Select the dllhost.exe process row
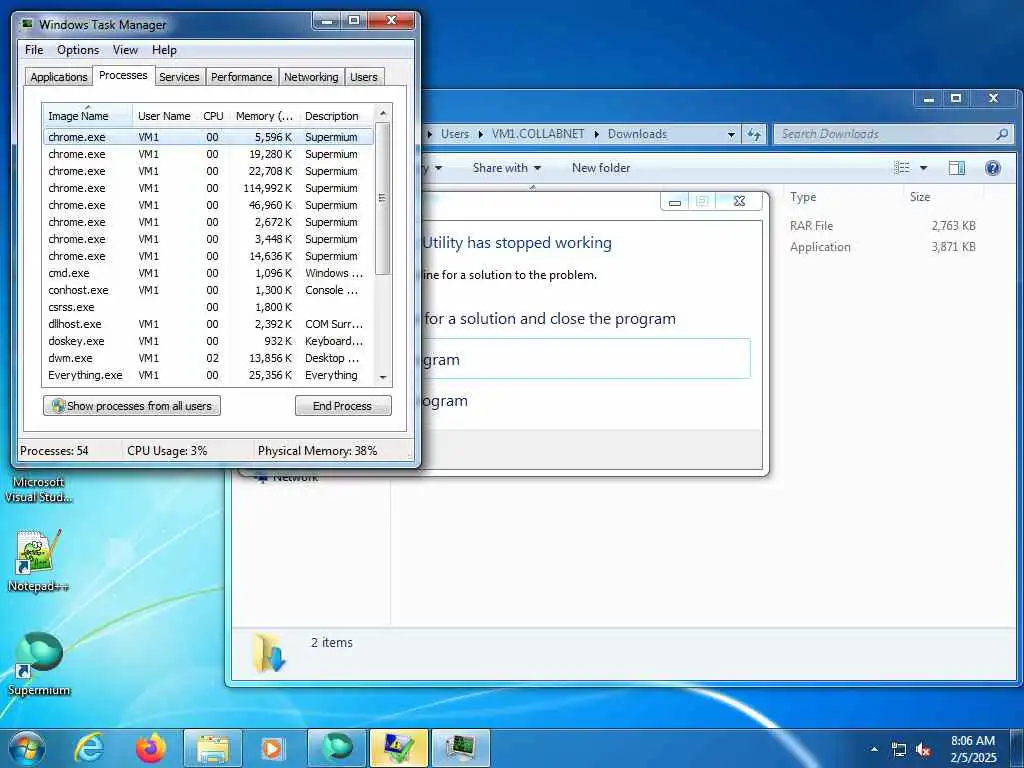Viewport: 1024px width, 768px height. [208, 324]
